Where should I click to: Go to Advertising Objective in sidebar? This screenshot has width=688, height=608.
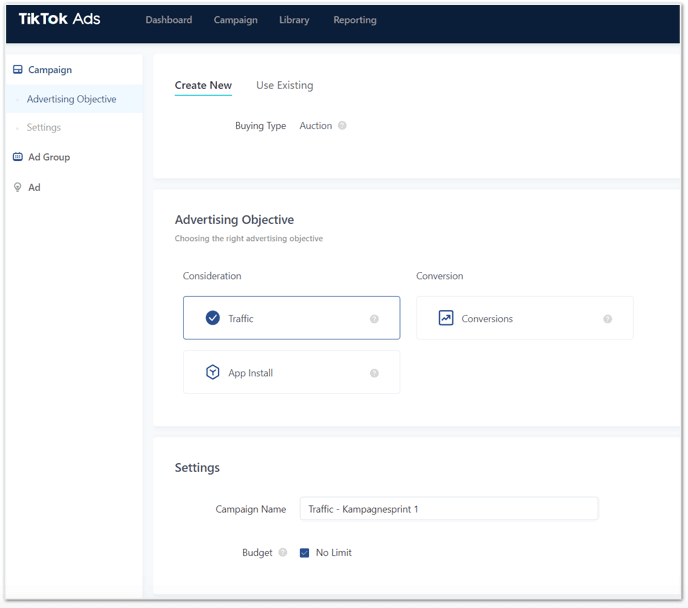point(71,99)
